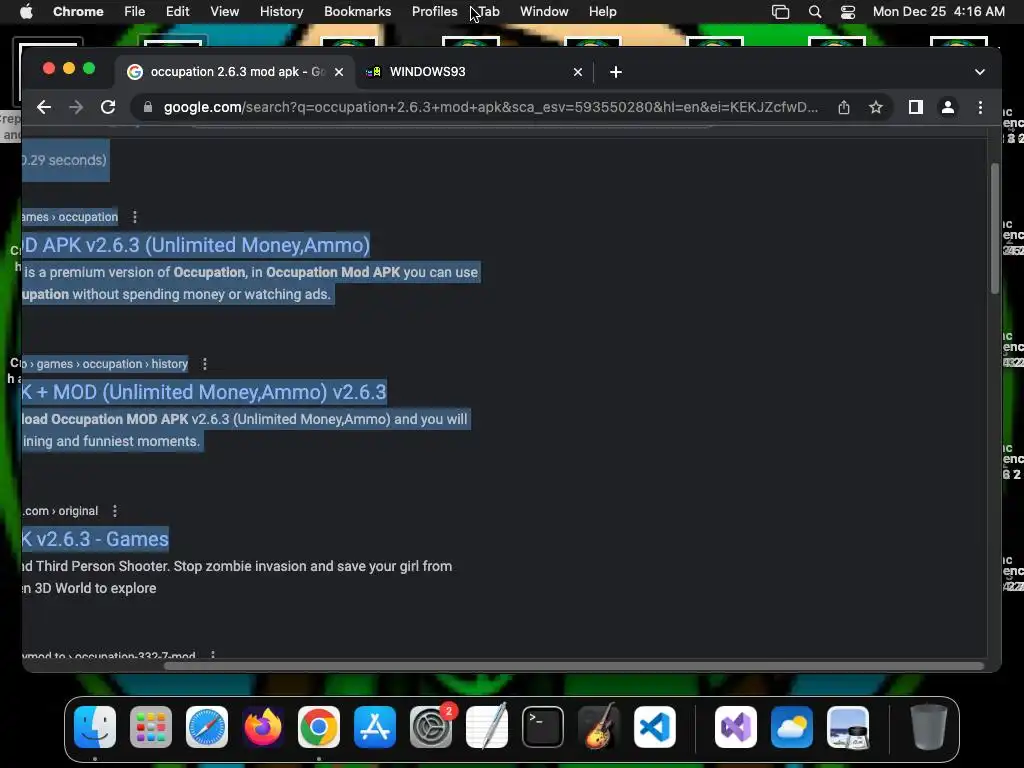Image resolution: width=1024 pixels, height=768 pixels.
Task: Launch GarageBand from the Dock
Action: click(599, 727)
